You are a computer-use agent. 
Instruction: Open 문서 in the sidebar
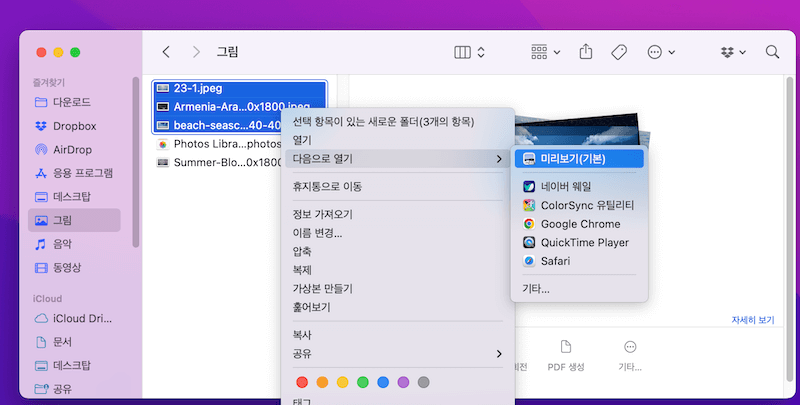pos(74,342)
